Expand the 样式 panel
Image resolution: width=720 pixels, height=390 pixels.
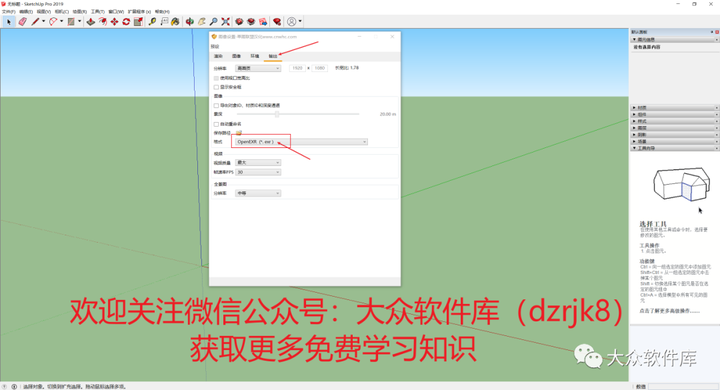[x=675, y=121]
